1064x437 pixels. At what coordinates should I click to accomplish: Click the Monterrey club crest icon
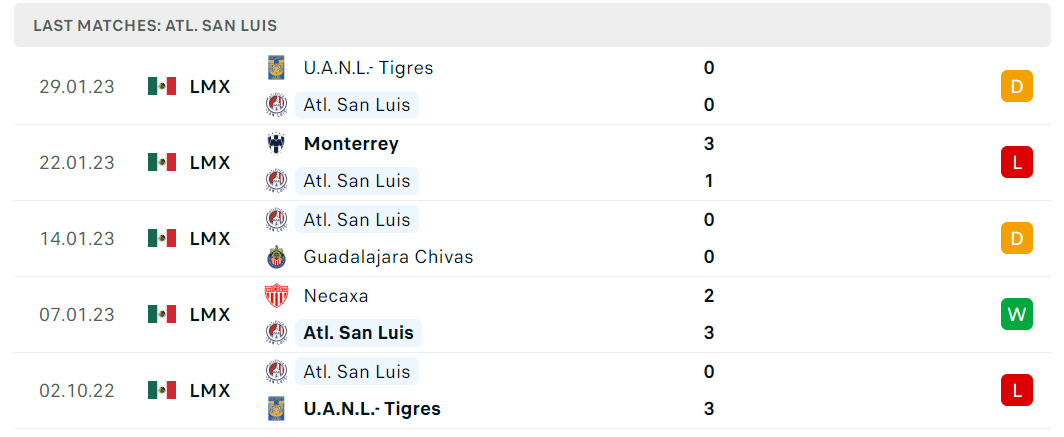[276, 144]
